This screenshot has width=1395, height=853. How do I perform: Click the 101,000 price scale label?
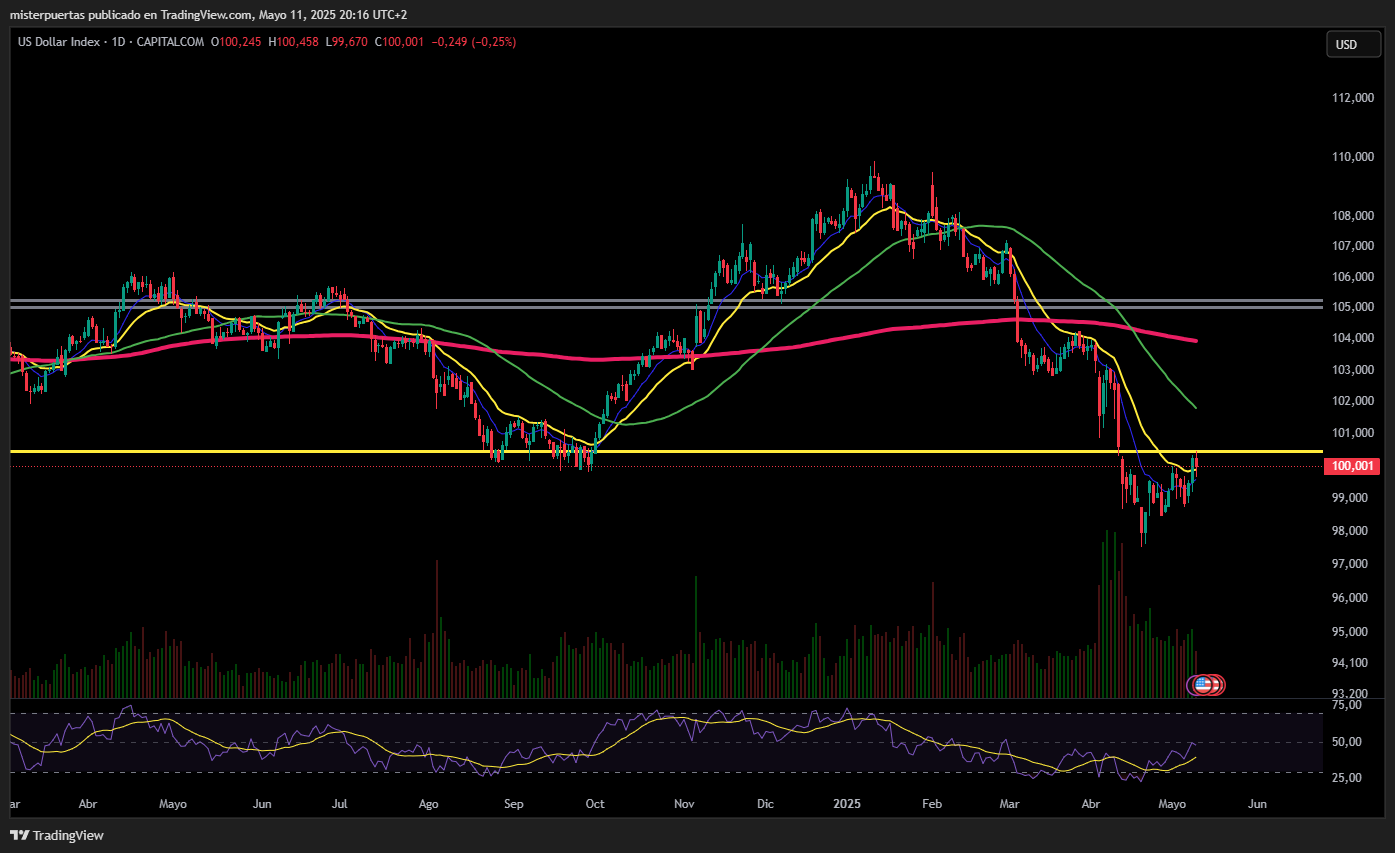pos(1353,433)
